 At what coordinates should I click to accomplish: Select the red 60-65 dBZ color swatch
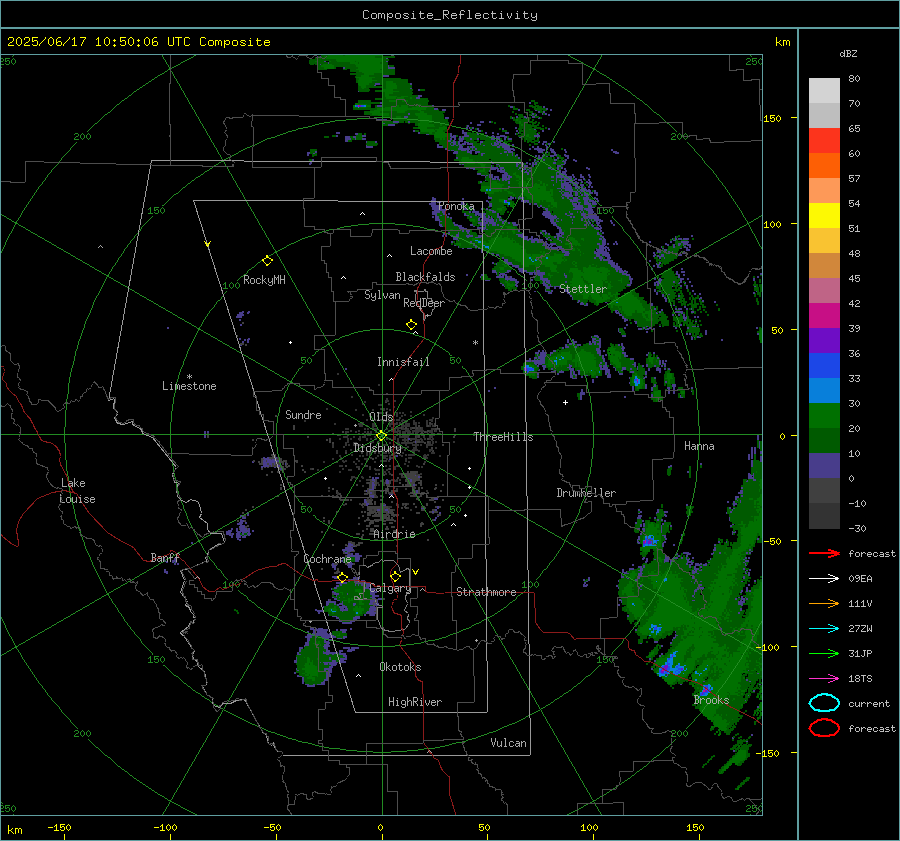pos(824,141)
